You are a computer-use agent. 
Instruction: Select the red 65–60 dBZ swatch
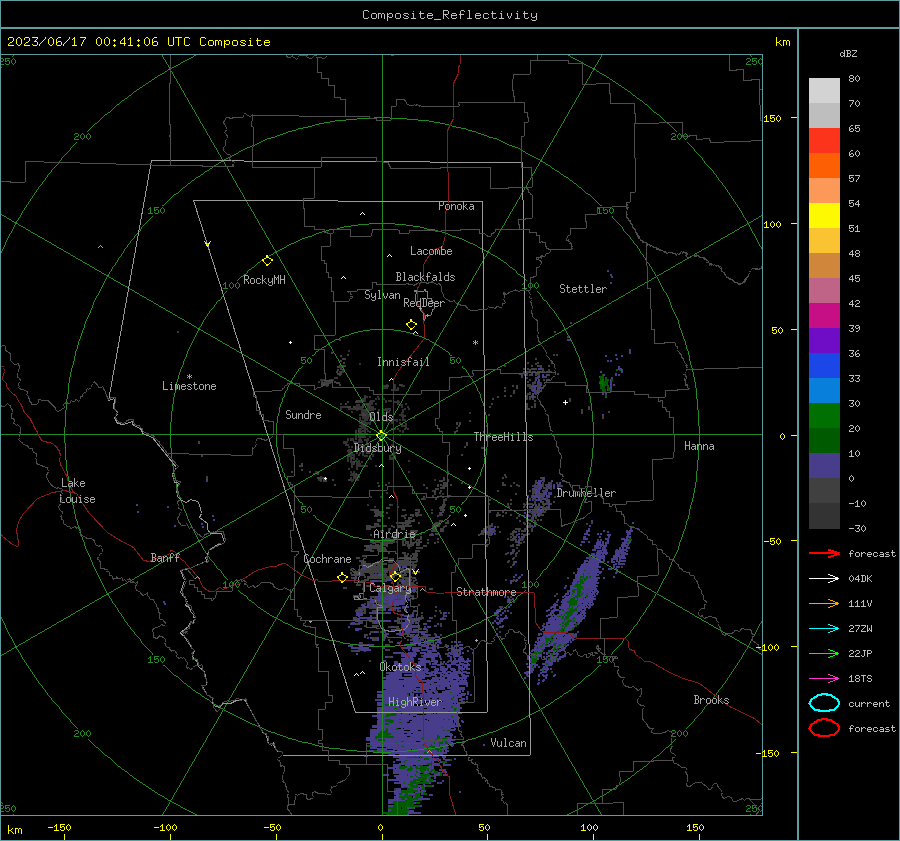coord(824,141)
